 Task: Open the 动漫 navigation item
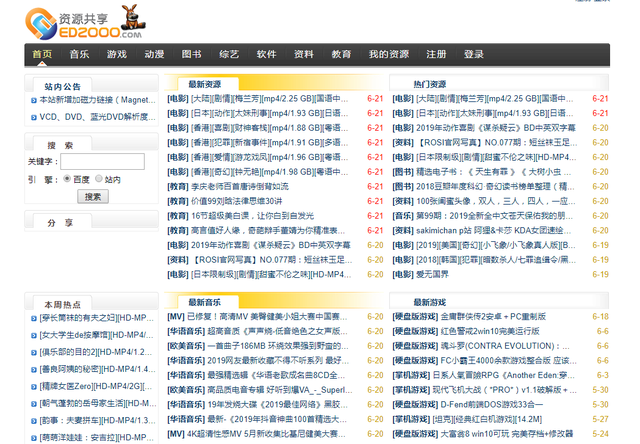(154, 54)
